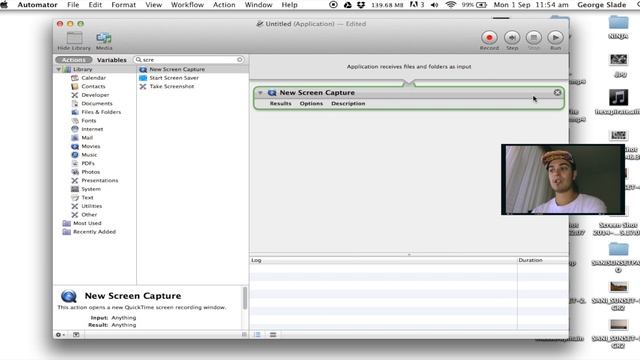This screenshot has height=360, width=640.
Task: Select Calendar in the library list
Action: [x=93, y=78]
